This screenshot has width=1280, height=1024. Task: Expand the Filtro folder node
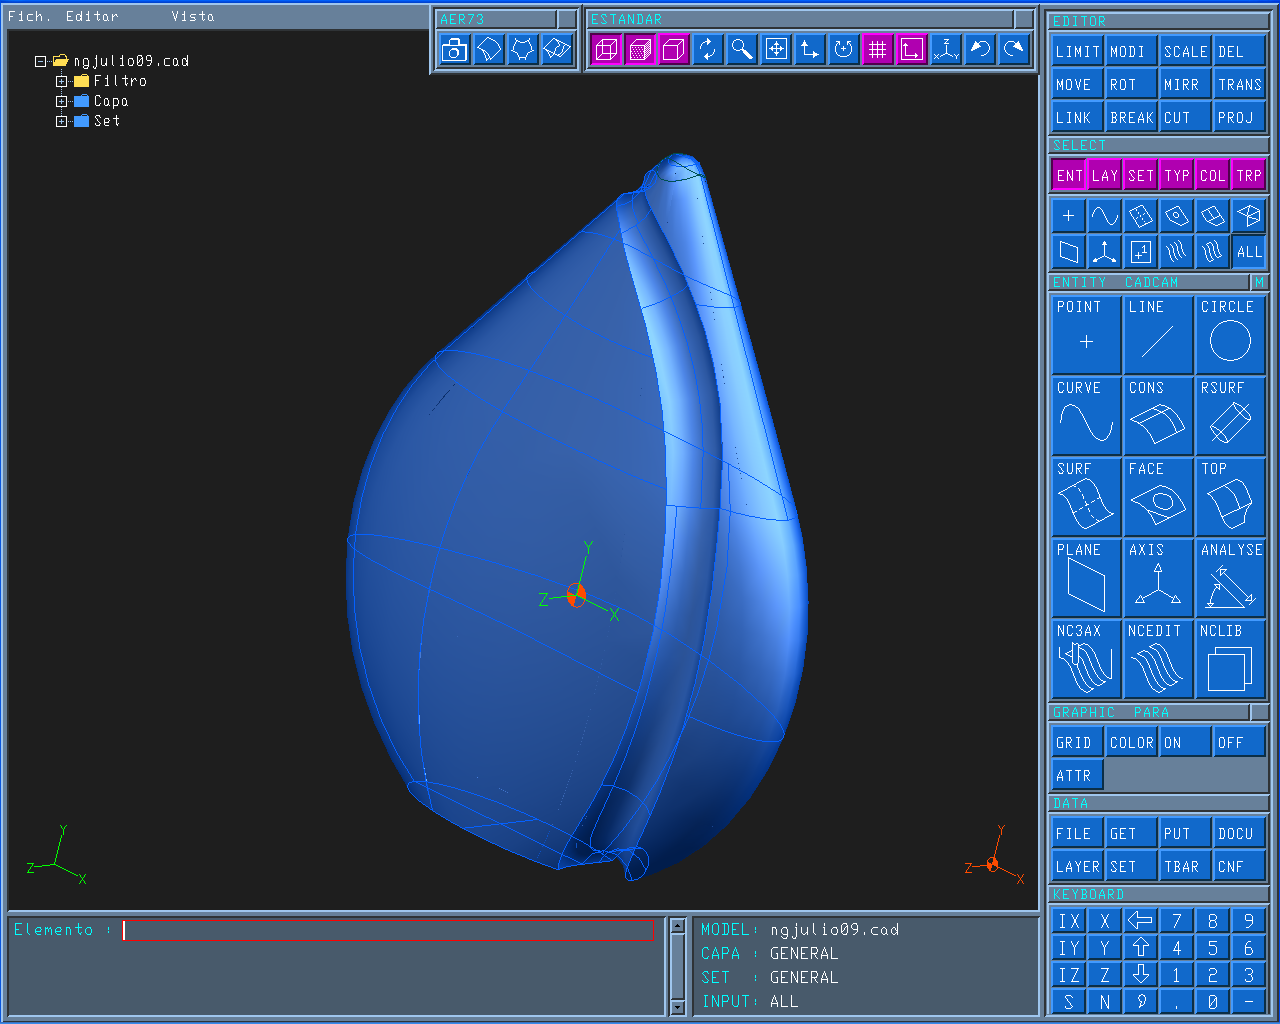pos(62,81)
